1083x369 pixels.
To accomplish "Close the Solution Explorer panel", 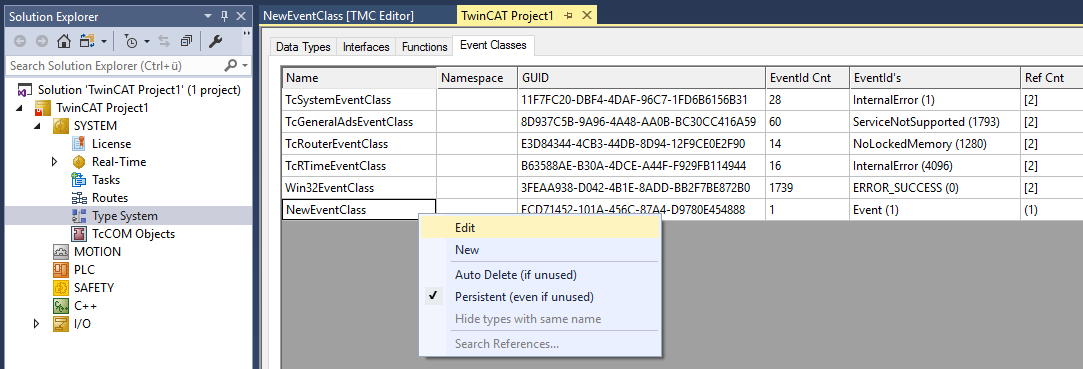I will click(x=240, y=17).
